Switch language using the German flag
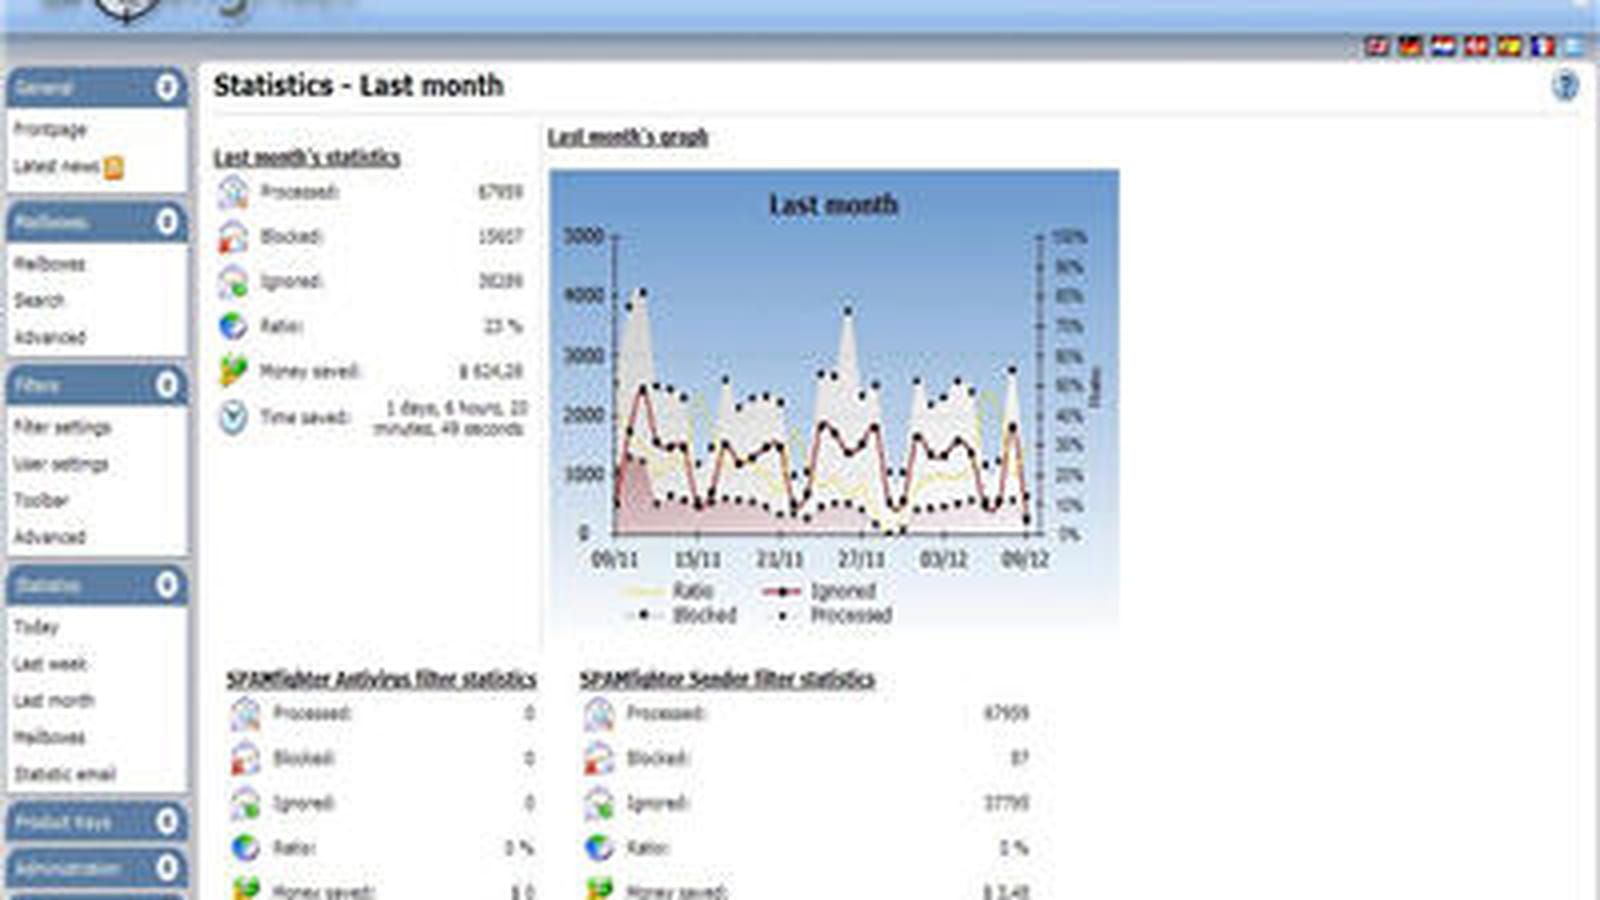1600x900 pixels. pyautogui.click(x=1410, y=46)
